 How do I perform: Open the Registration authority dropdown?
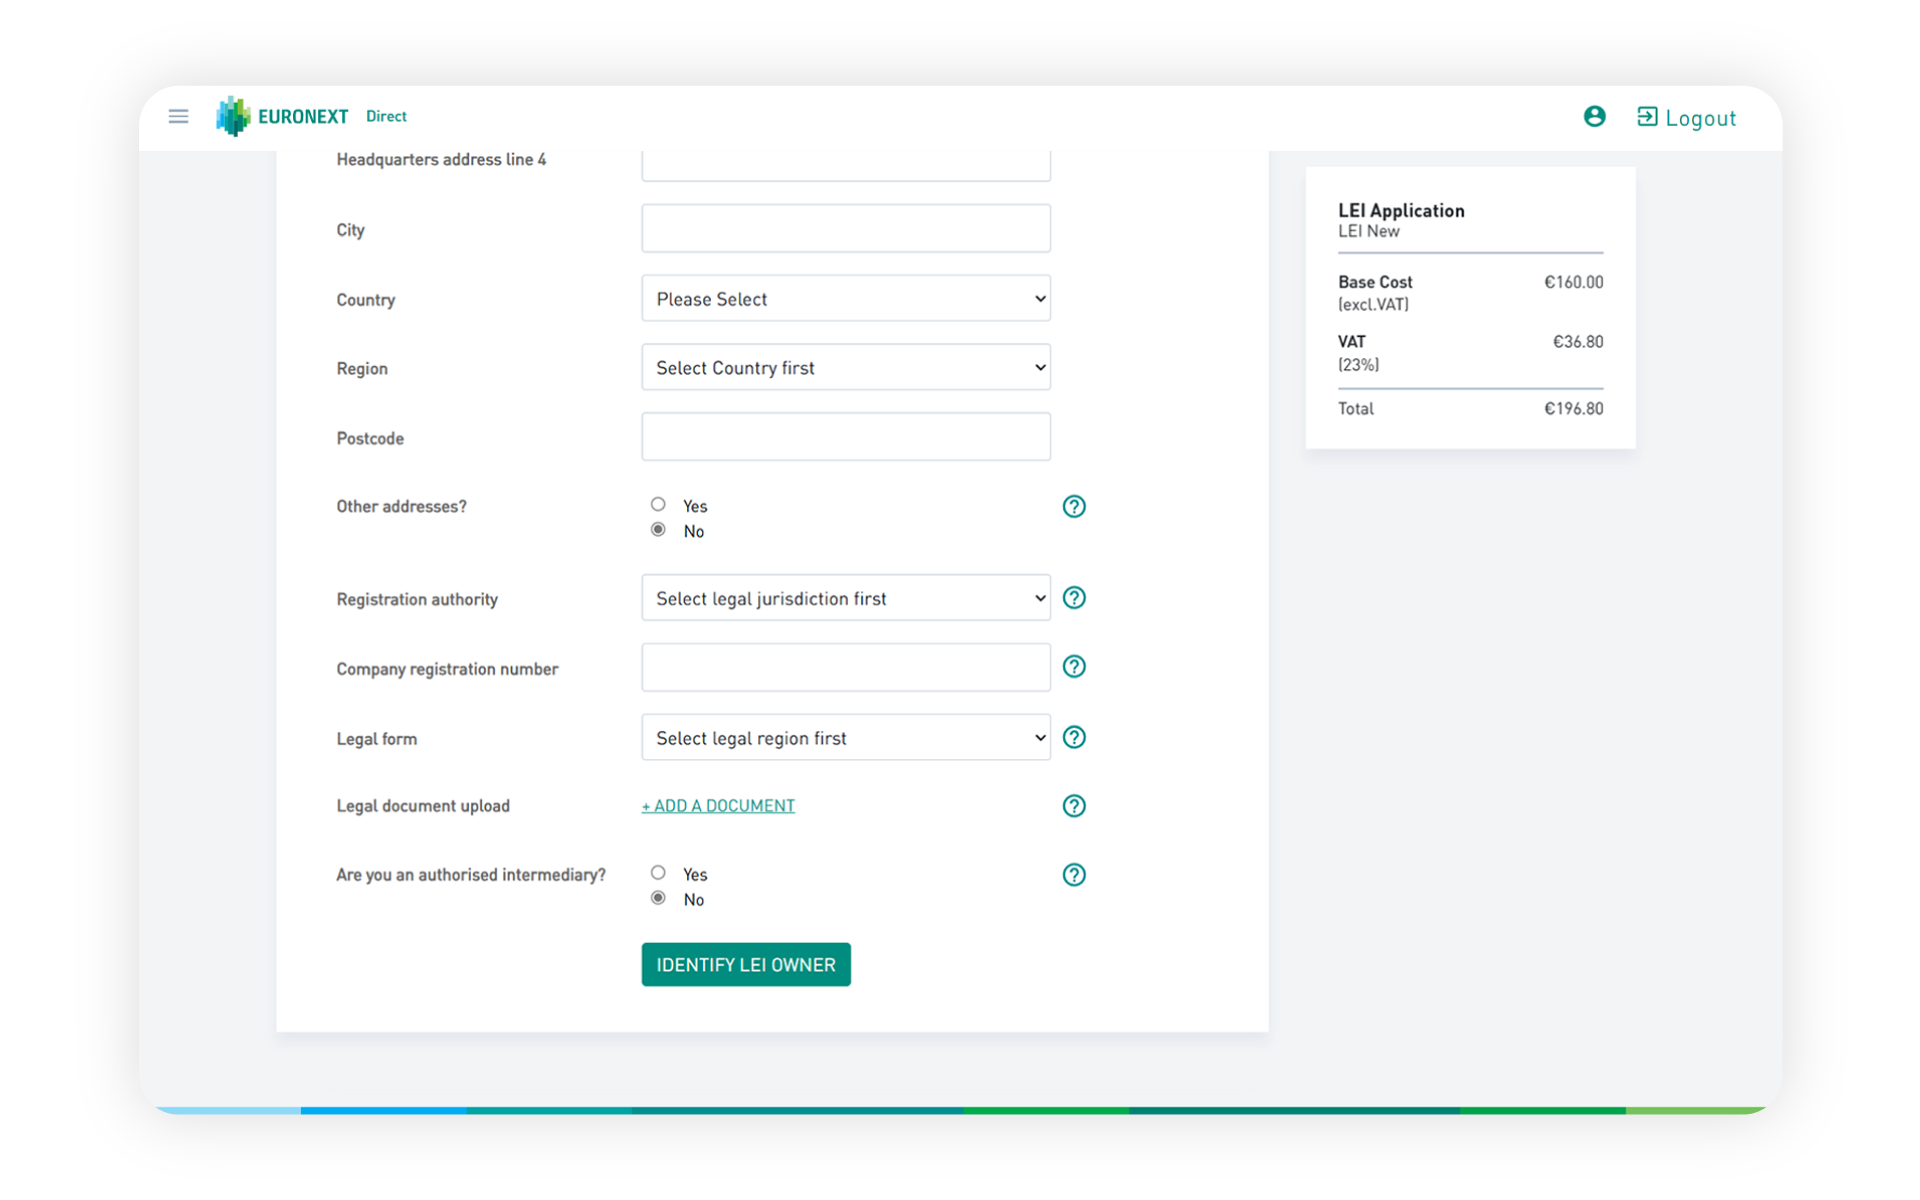[845, 597]
